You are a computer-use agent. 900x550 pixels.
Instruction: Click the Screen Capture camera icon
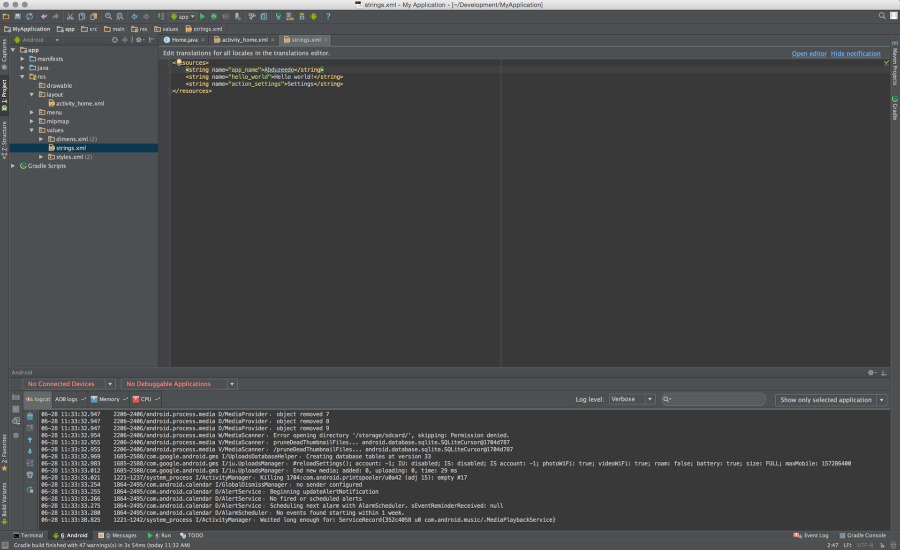click(x=15, y=397)
